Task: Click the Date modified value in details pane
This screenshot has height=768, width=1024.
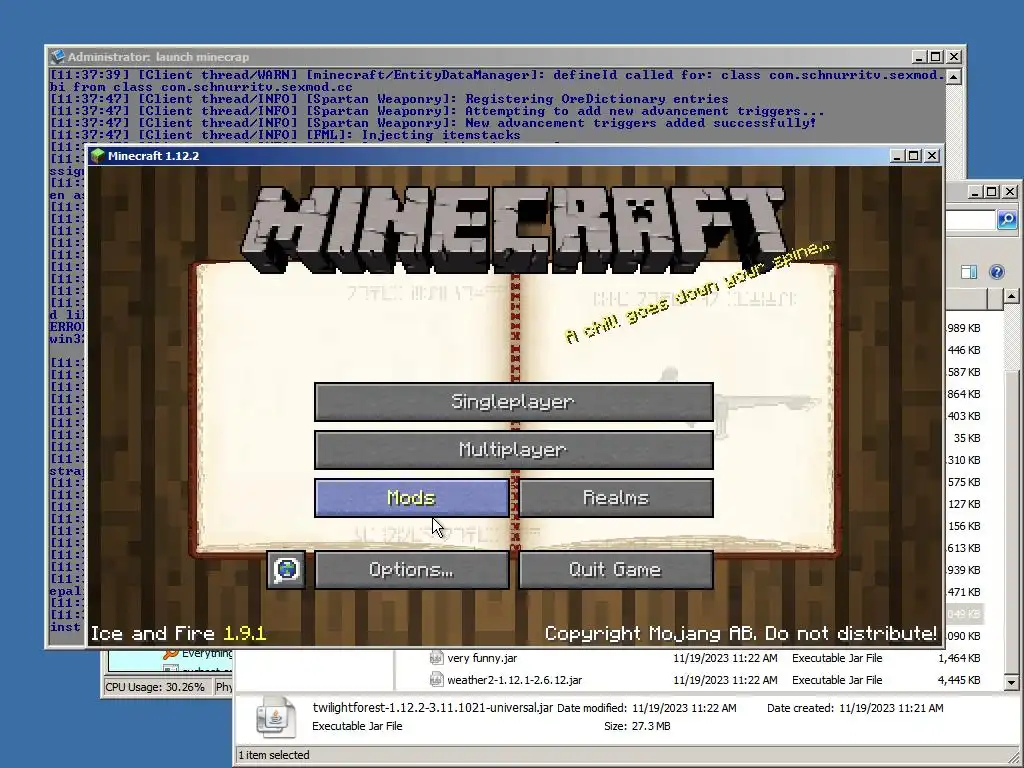Action: (x=684, y=708)
